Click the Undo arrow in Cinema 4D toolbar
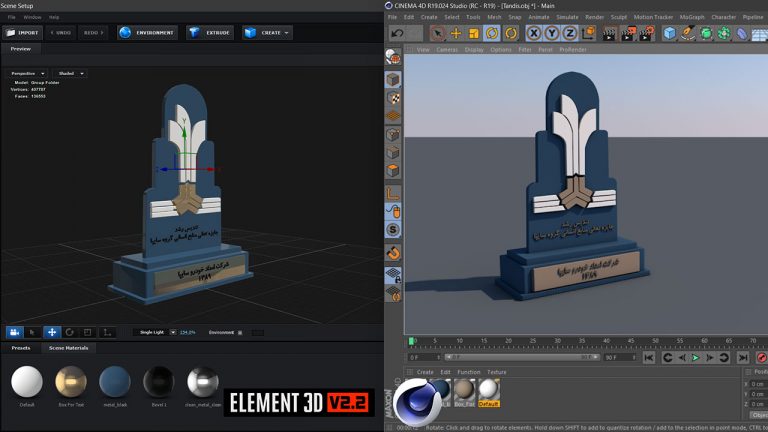The height and width of the screenshot is (432, 768). click(397, 33)
